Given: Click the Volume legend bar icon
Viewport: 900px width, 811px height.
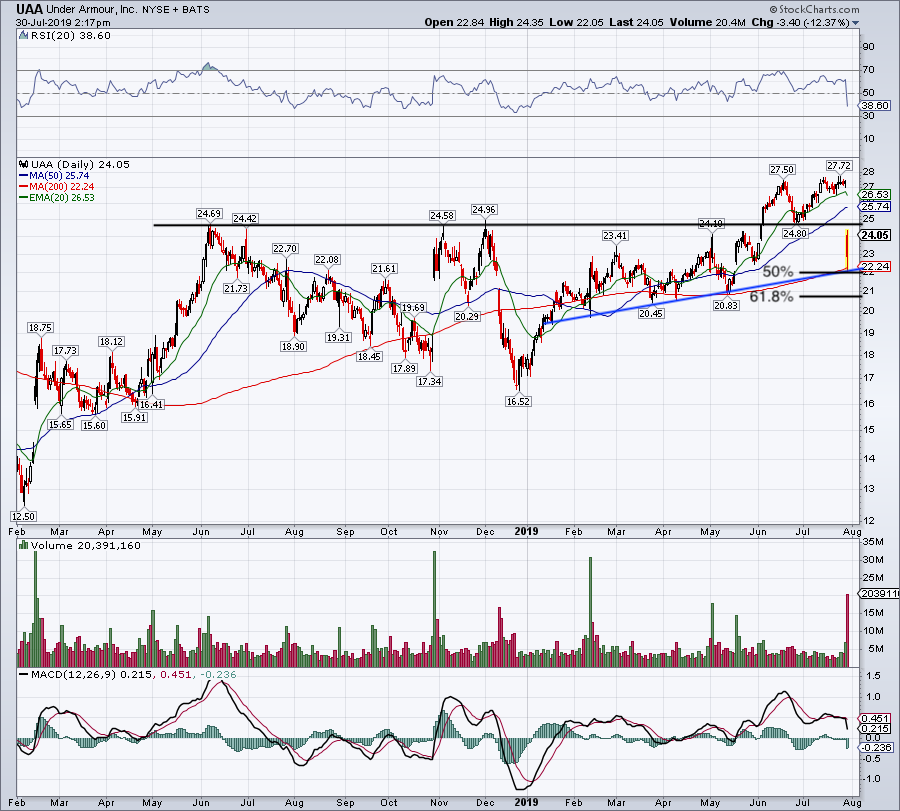Looking at the screenshot, I should [x=23, y=545].
